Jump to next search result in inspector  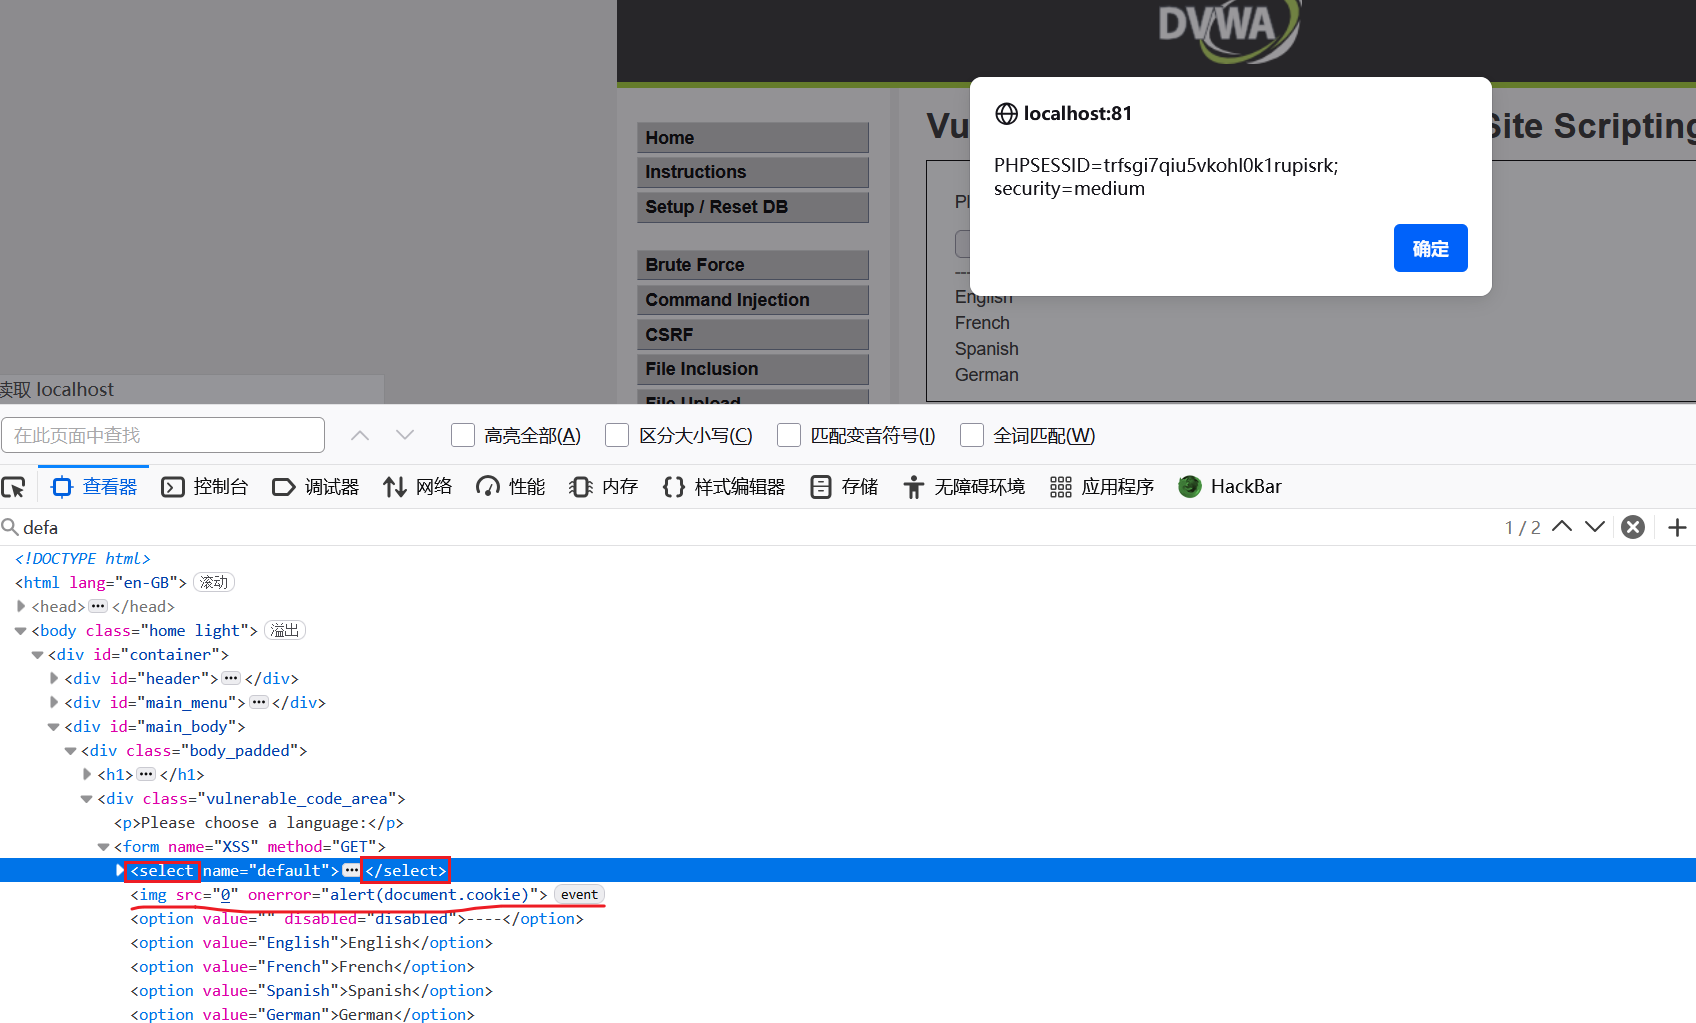1595,527
